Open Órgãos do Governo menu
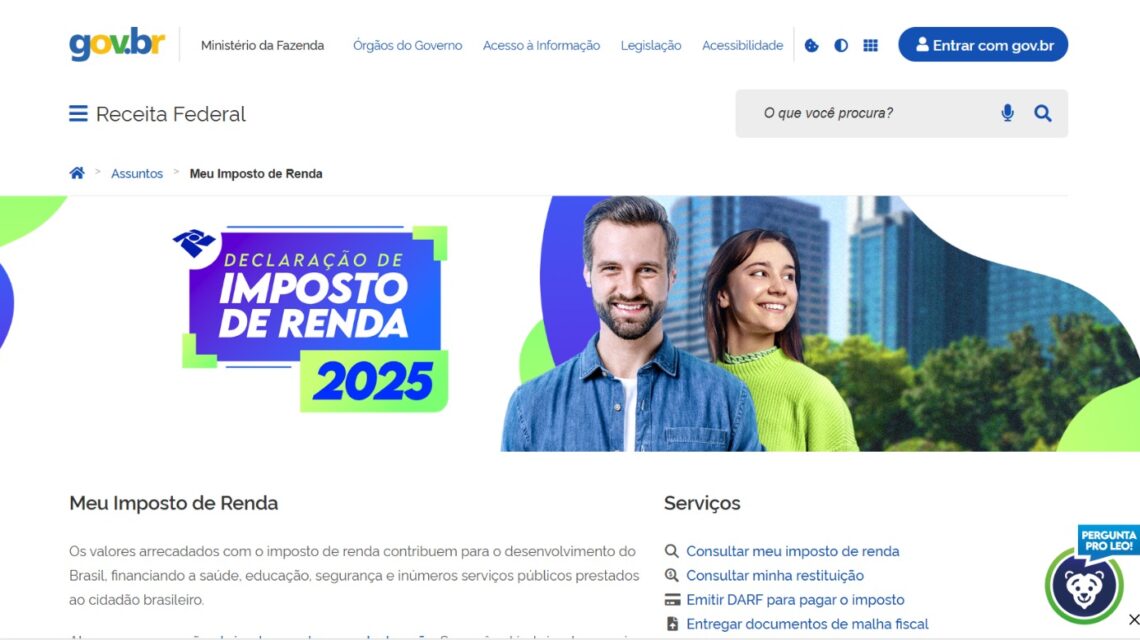Image resolution: width=1140 pixels, height=640 pixels. (x=407, y=45)
